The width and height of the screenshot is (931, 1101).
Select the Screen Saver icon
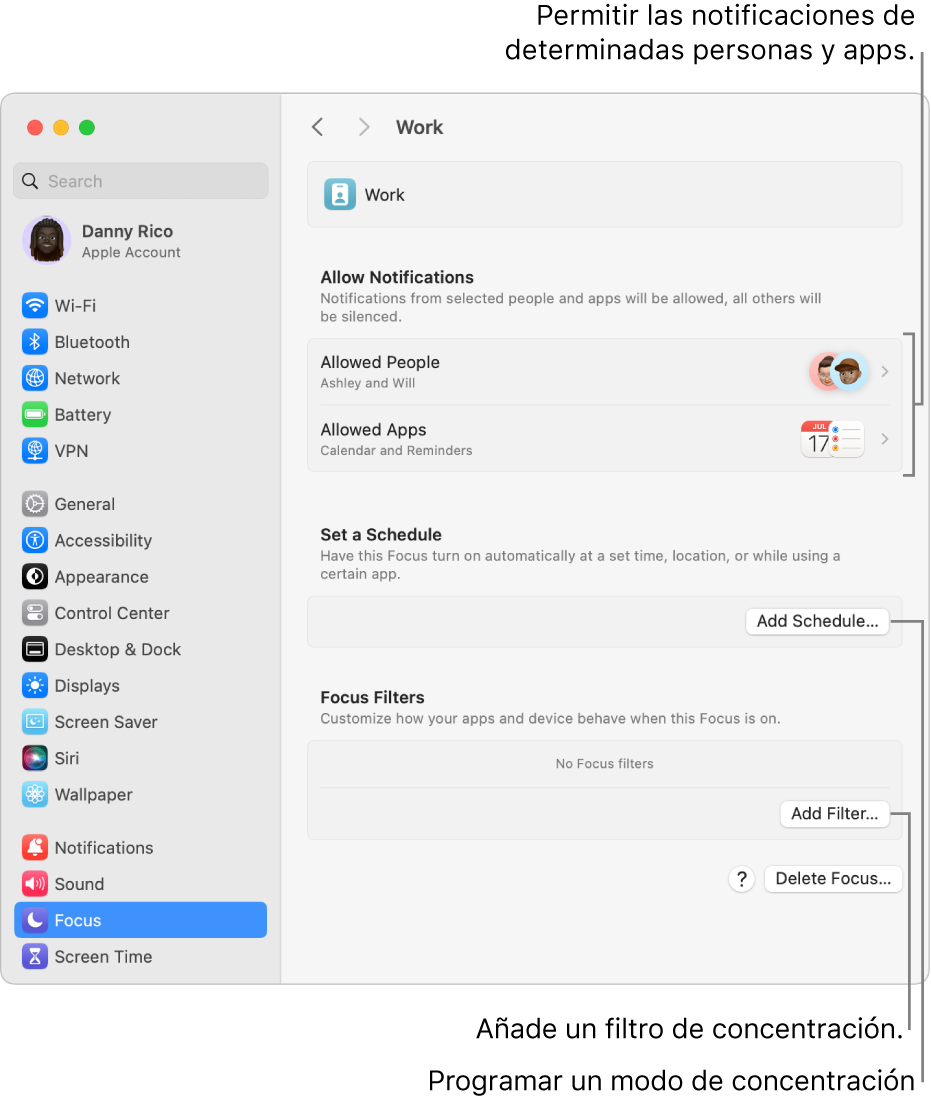(34, 722)
